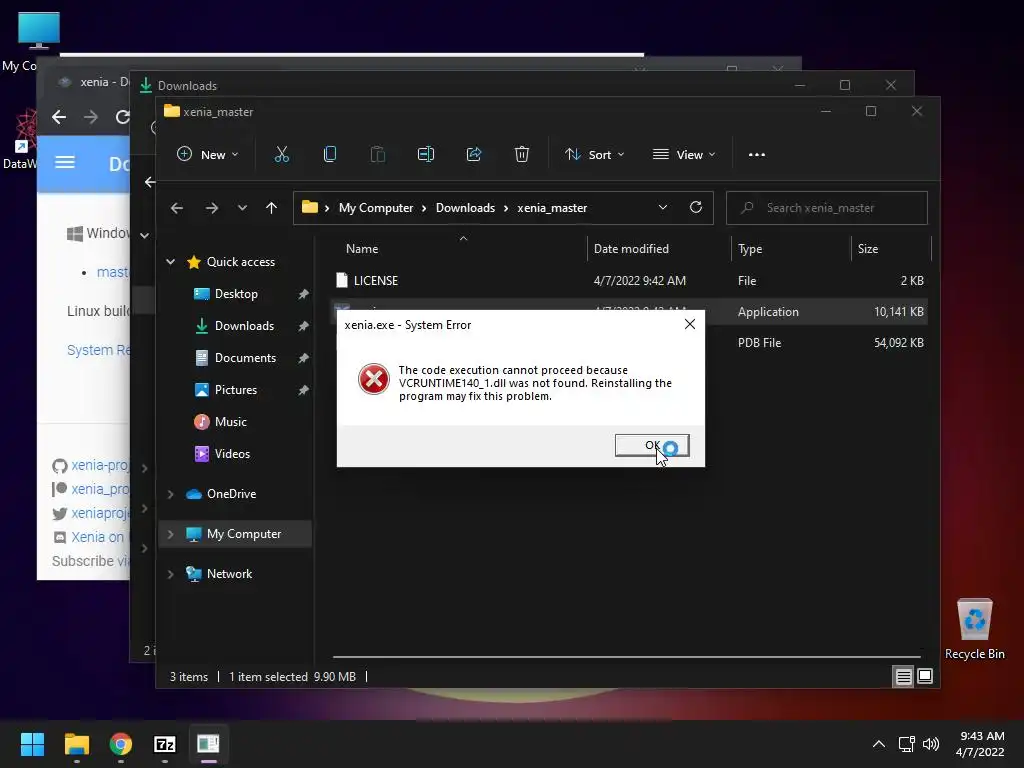Viewport: 1024px width, 768px height.
Task: Open the Sort dropdown menu
Action: point(595,155)
